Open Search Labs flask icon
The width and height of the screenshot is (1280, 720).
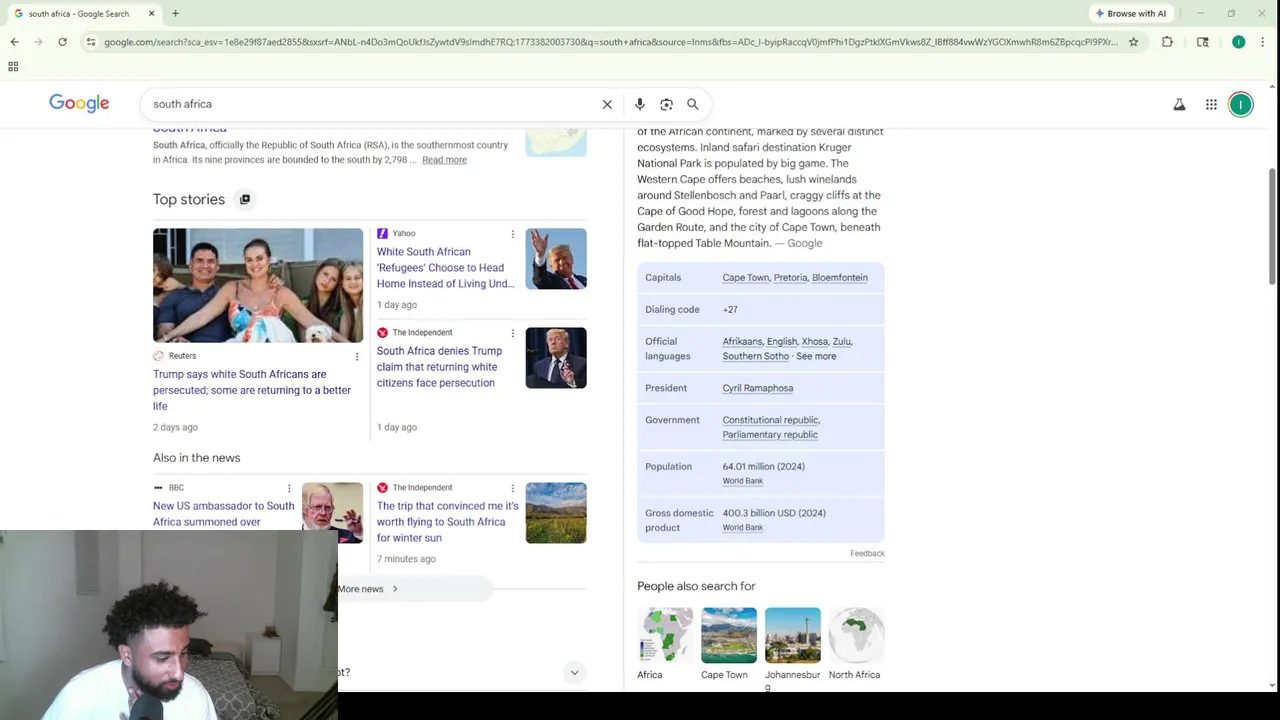(1179, 104)
